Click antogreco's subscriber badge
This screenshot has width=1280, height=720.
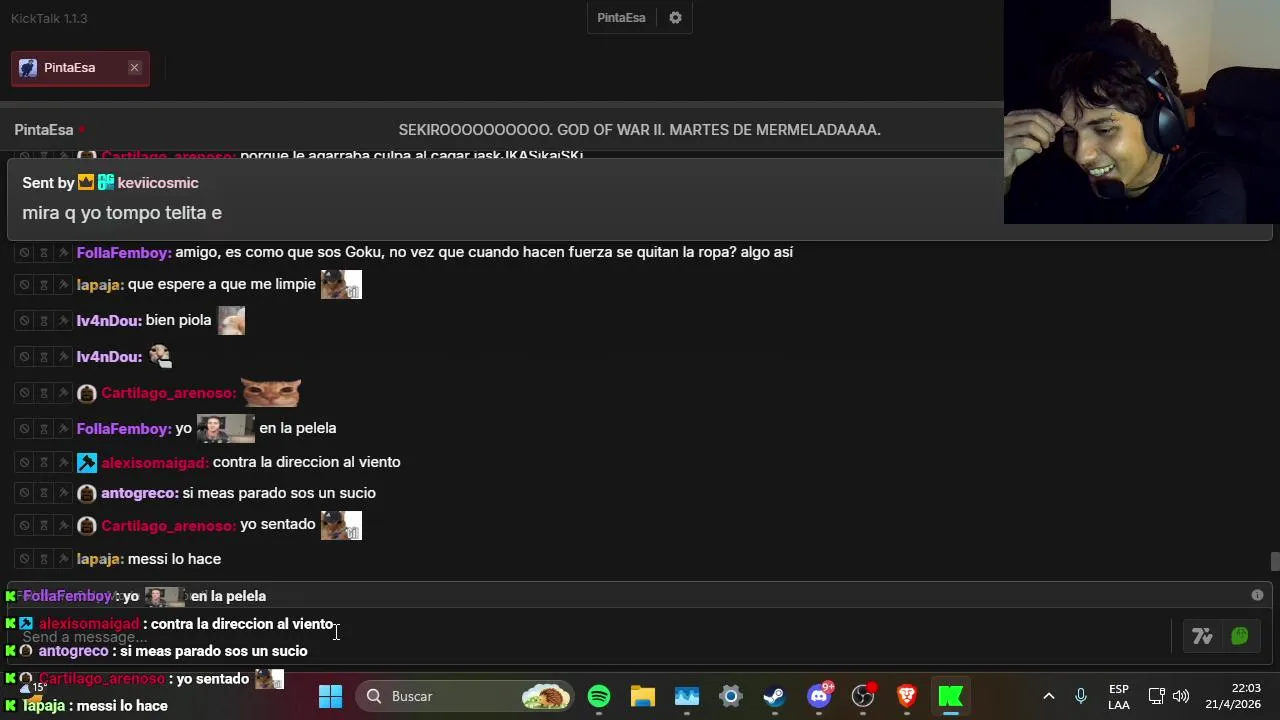(x=87, y=493)
